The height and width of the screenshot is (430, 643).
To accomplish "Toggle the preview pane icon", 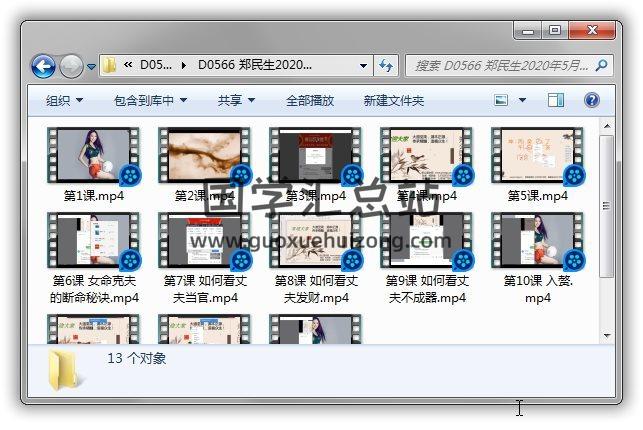I will (556, 101).
